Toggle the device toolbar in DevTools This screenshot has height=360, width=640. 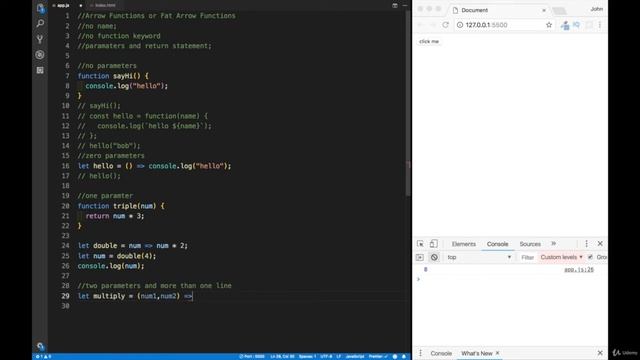click(x=433, y=244)
